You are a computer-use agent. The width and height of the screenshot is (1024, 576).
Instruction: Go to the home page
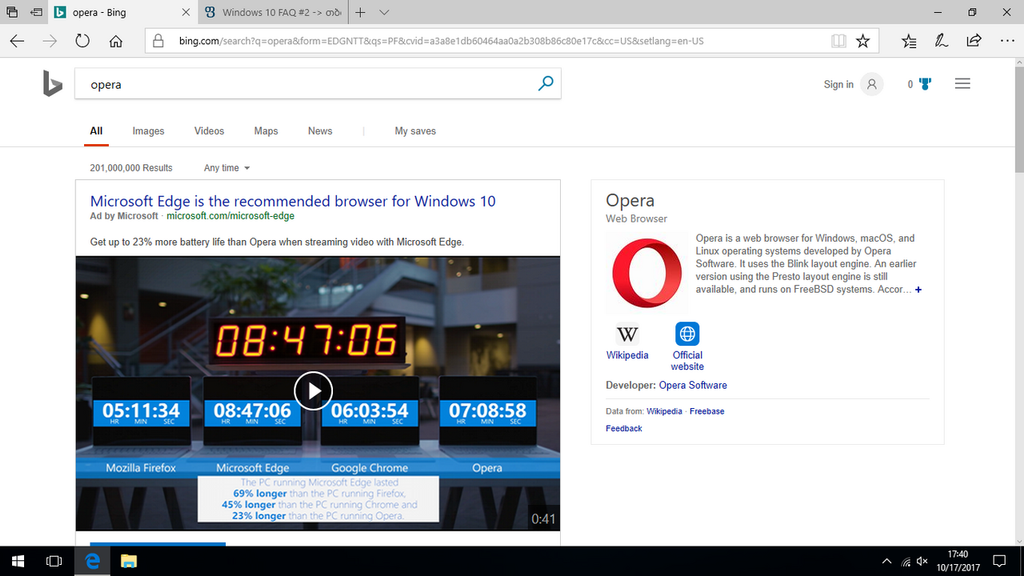click(x=116, y=41)
